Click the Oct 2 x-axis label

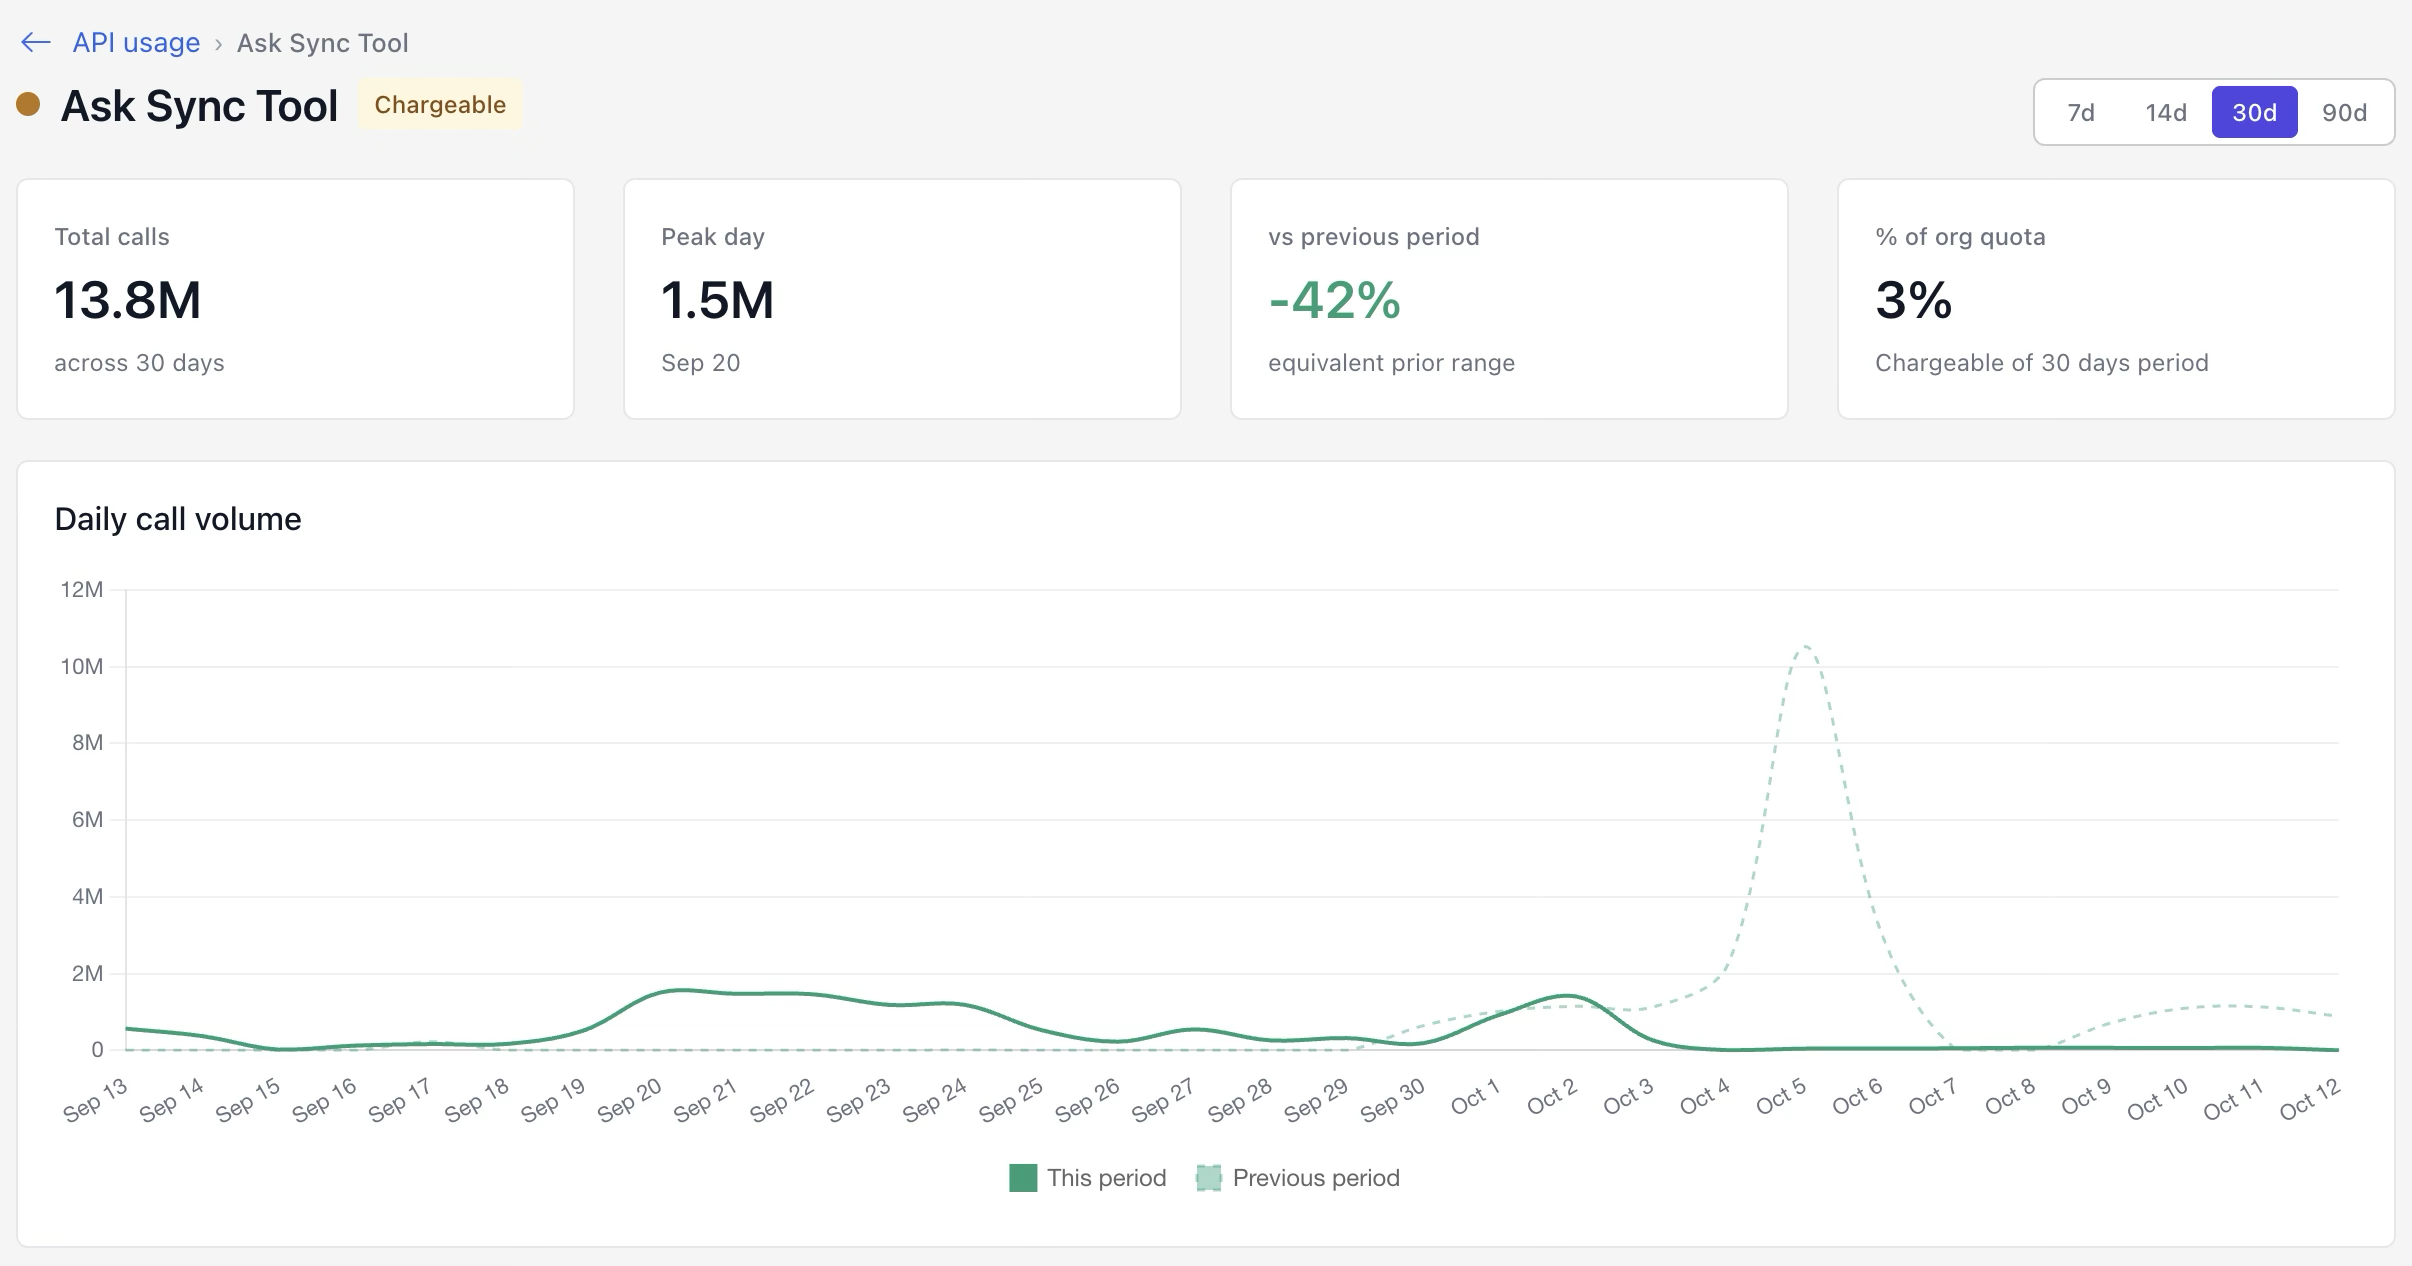[1552, 1096]
